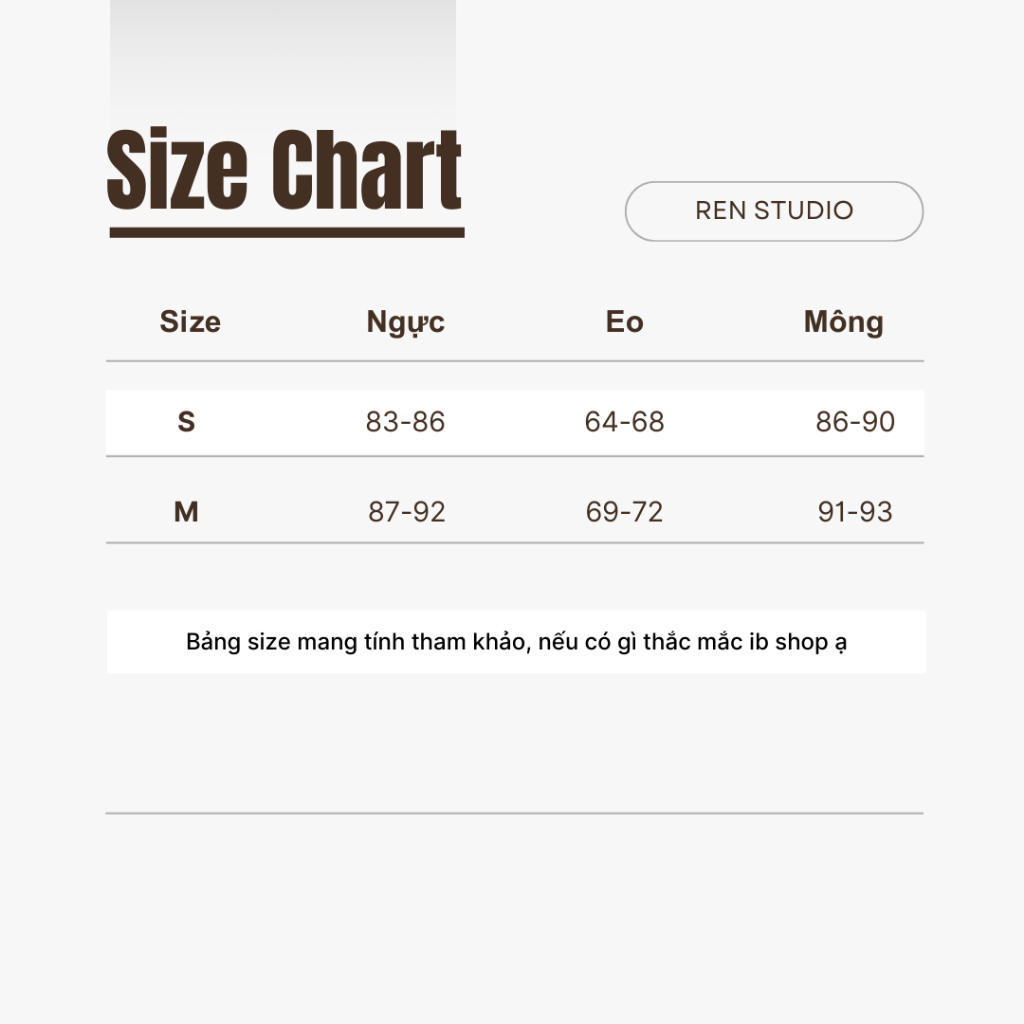Click the Size column header
This screenshot has width=1024, height=1024.
(190, 322)
